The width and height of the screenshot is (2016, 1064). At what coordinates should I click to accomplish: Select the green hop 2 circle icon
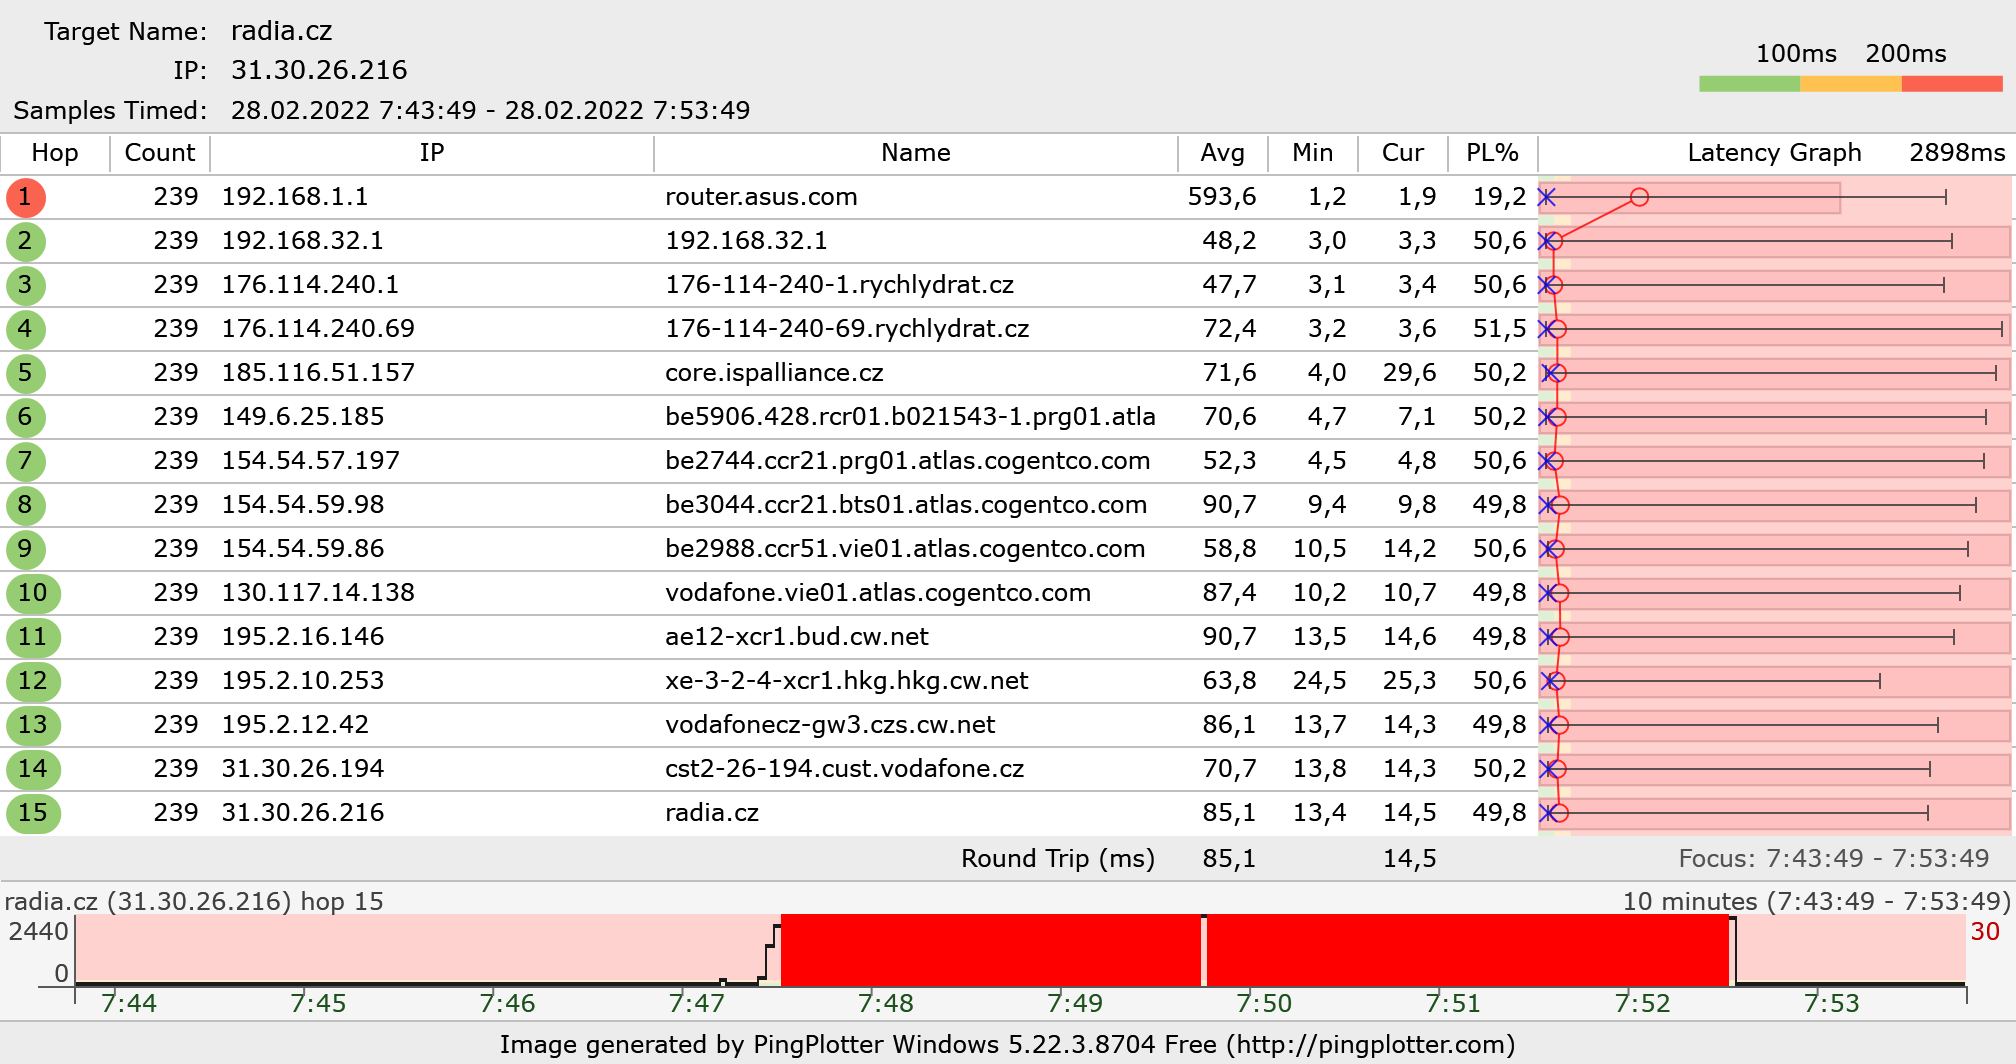pos(25,241)
